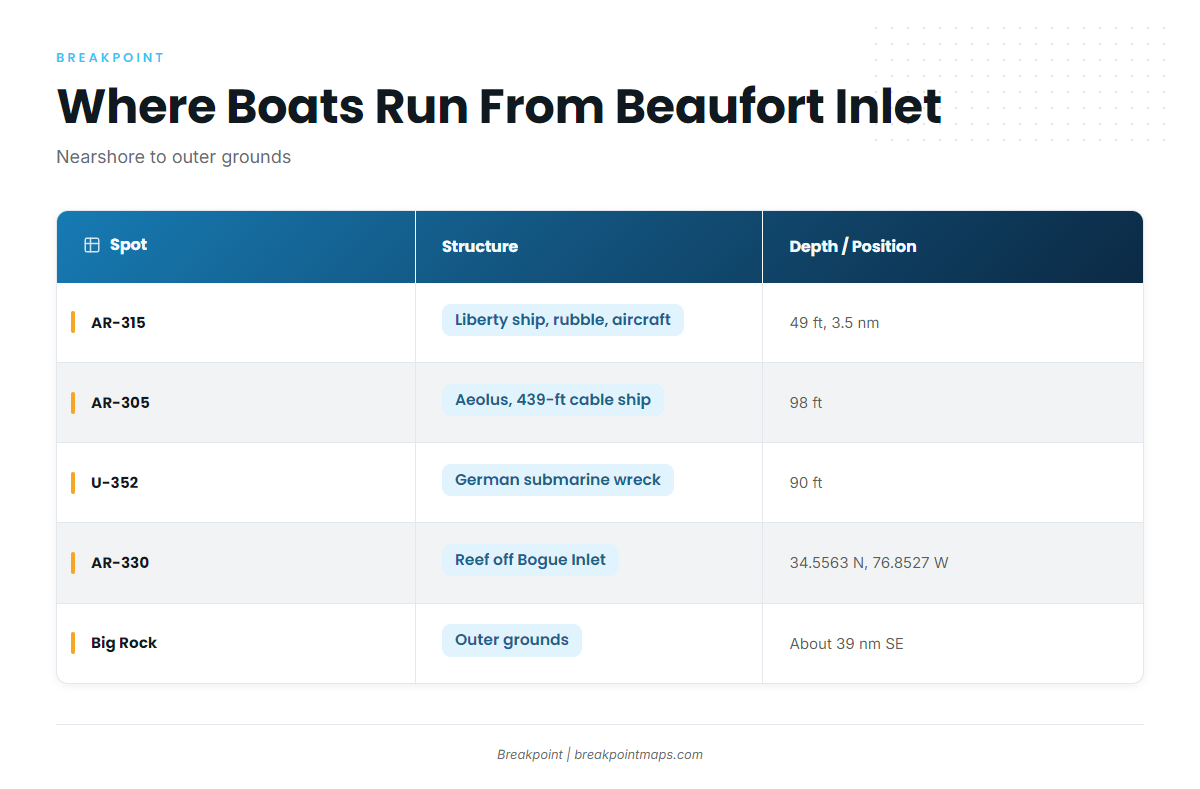Click the AR-330 row label
1200x789 pixels.
(120, 563)
